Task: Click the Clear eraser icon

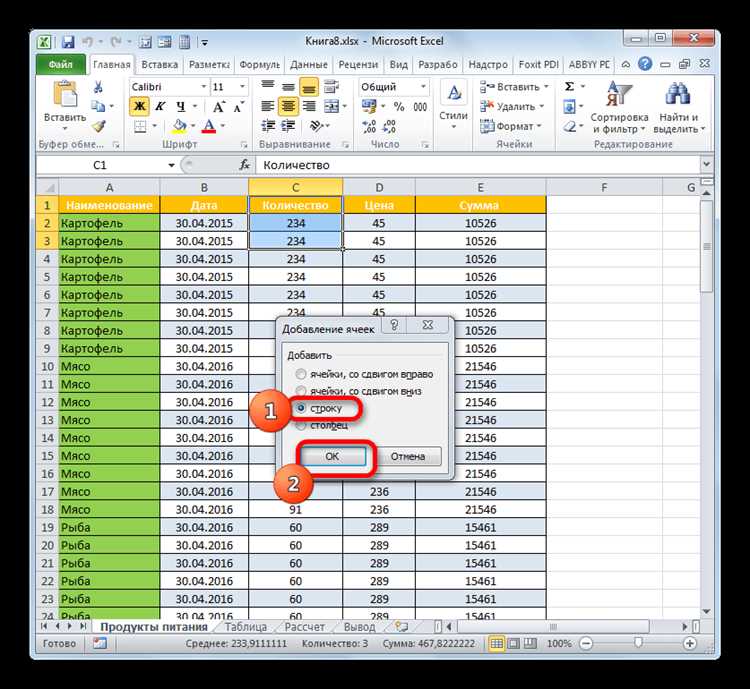Action: (570, 126)
